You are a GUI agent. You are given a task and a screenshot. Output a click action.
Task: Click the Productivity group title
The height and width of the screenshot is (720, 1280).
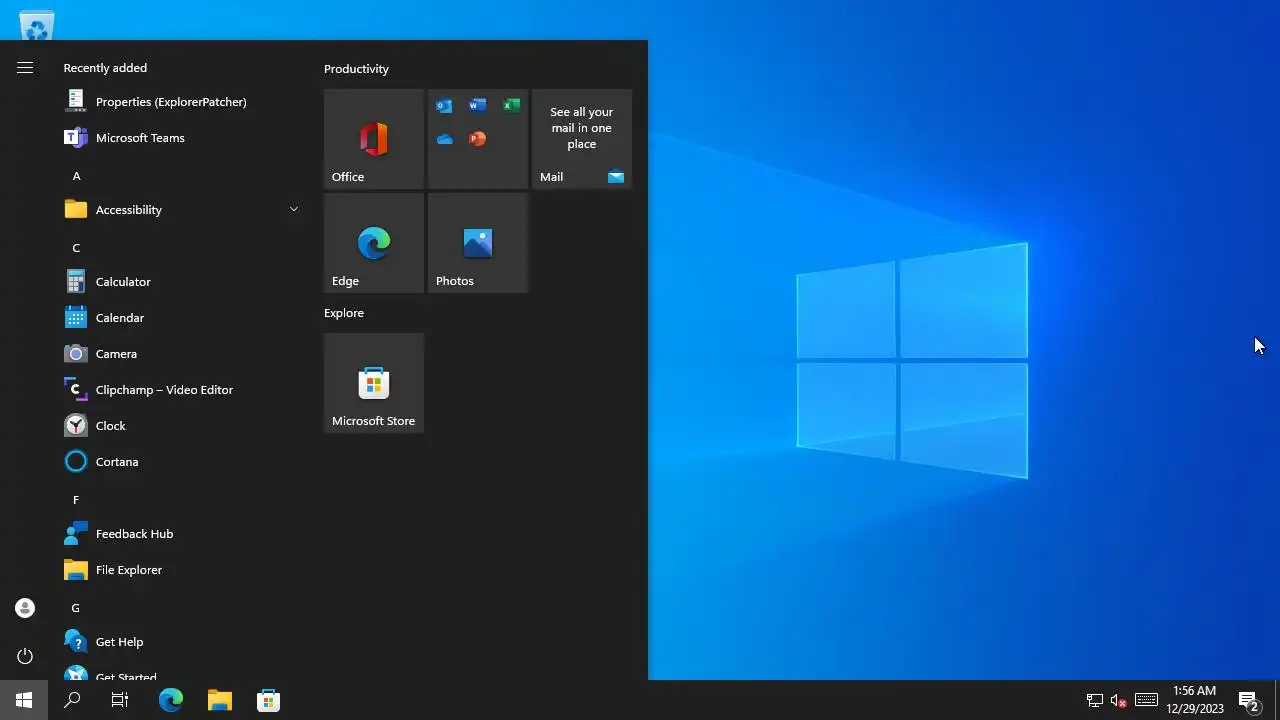(356, 69)
